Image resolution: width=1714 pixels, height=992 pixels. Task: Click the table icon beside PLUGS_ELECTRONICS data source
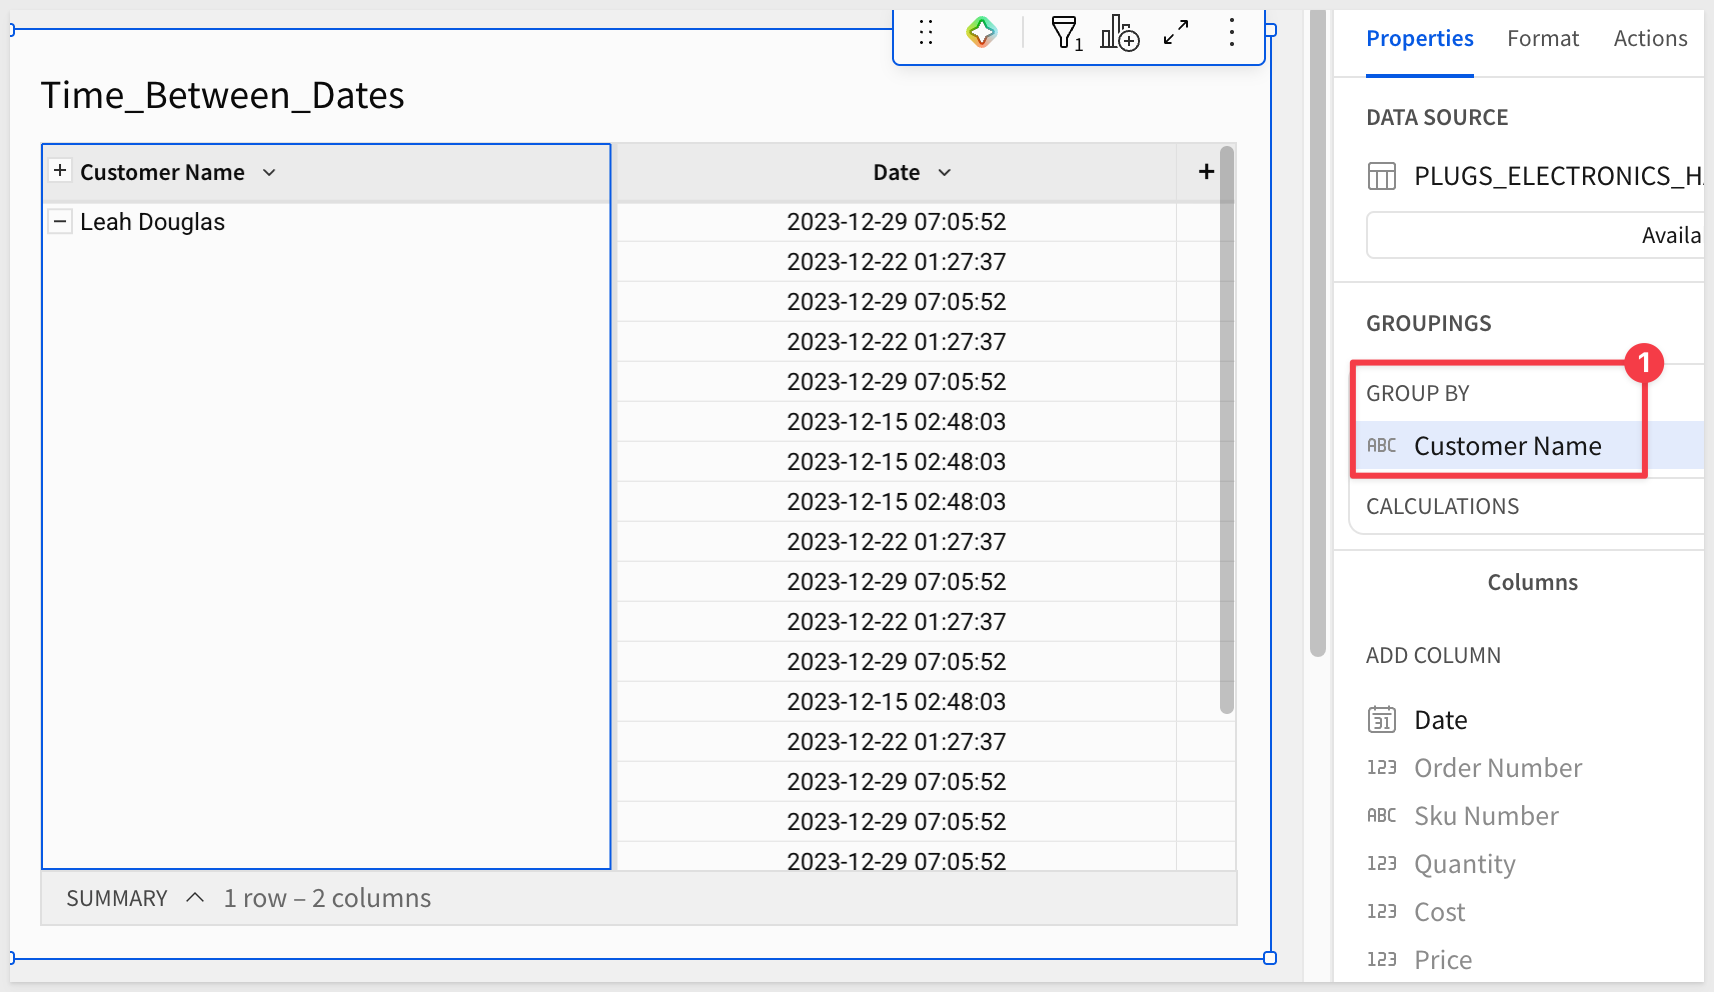pos(1382,177)
